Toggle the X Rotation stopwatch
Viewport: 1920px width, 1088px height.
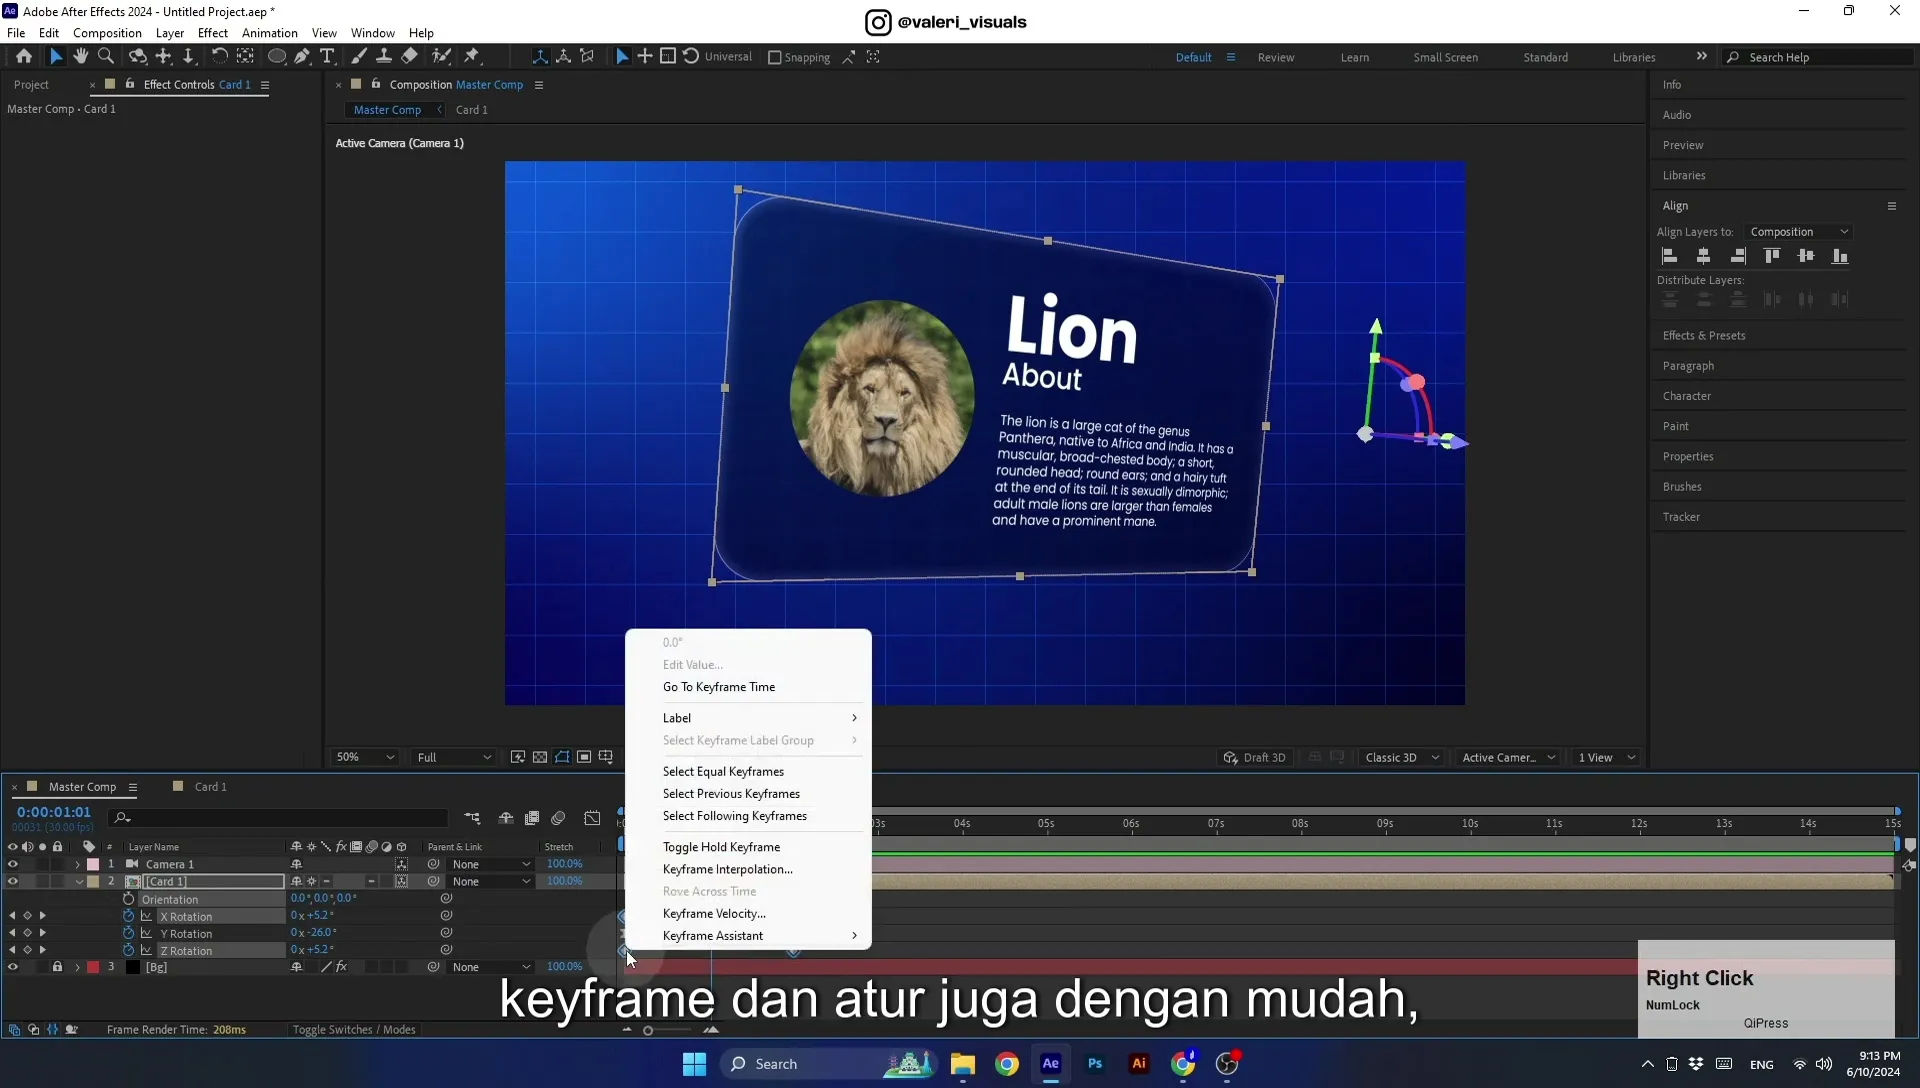pos(128,916)
